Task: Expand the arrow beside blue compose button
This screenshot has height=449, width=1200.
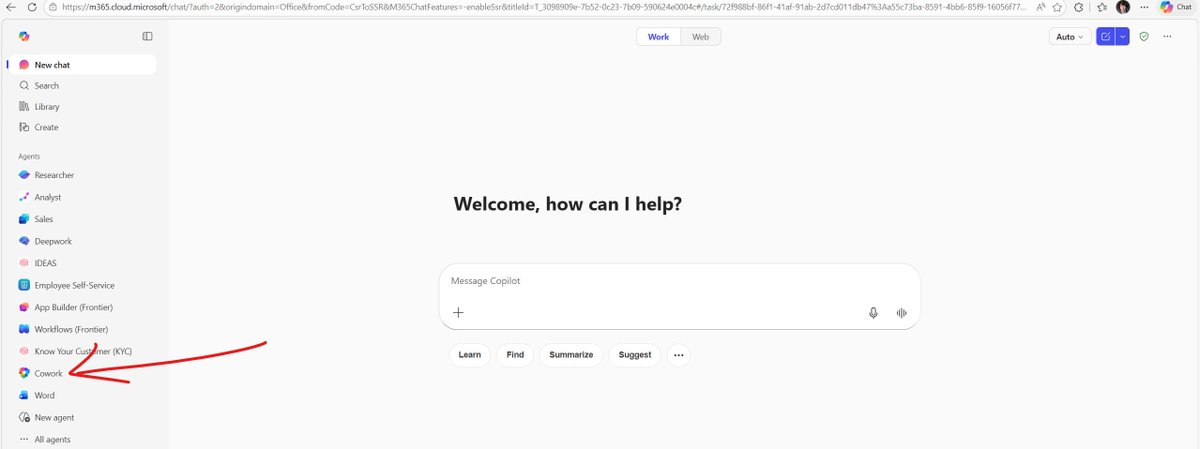Action: 1122,36
